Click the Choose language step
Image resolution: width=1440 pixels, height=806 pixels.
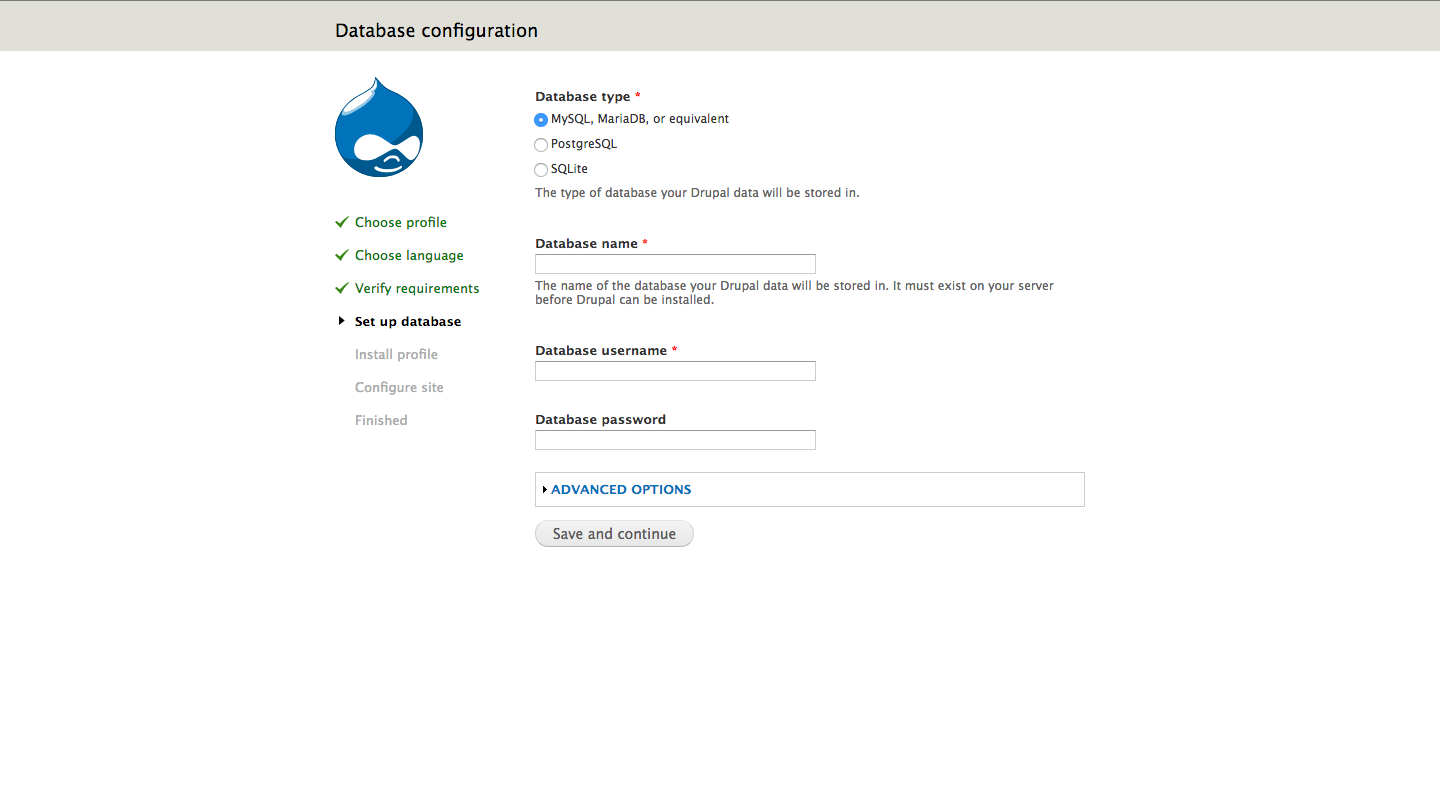(409, 255)
